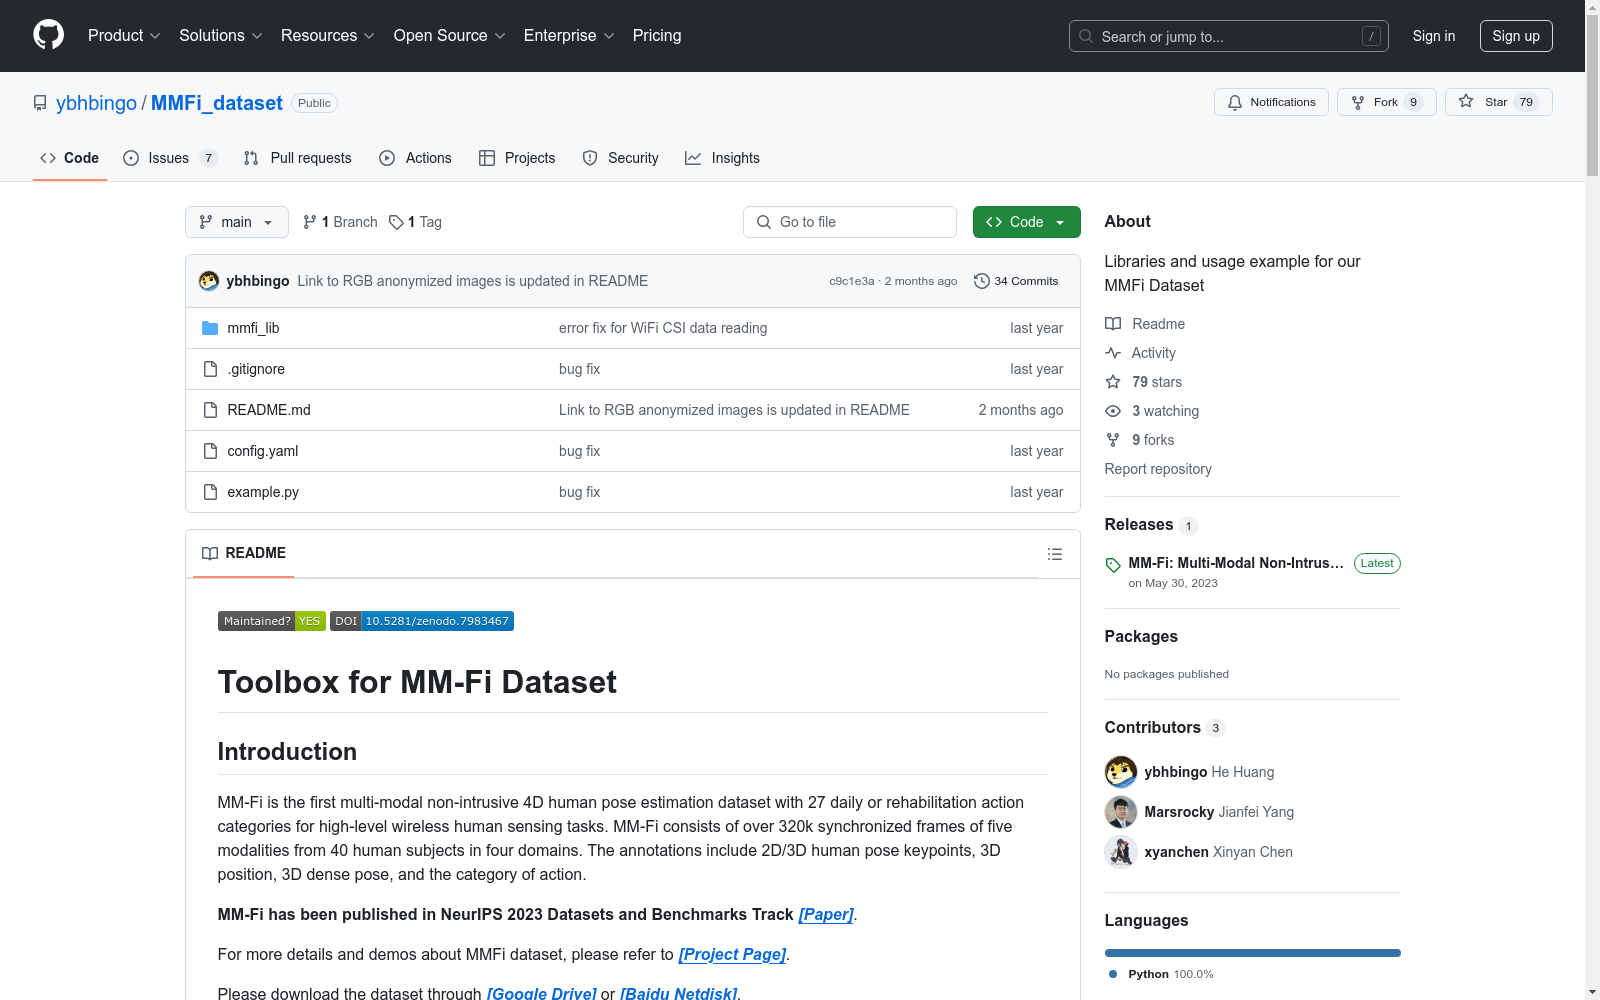
Task: Open the Actions tab
Action: (416, 158)
